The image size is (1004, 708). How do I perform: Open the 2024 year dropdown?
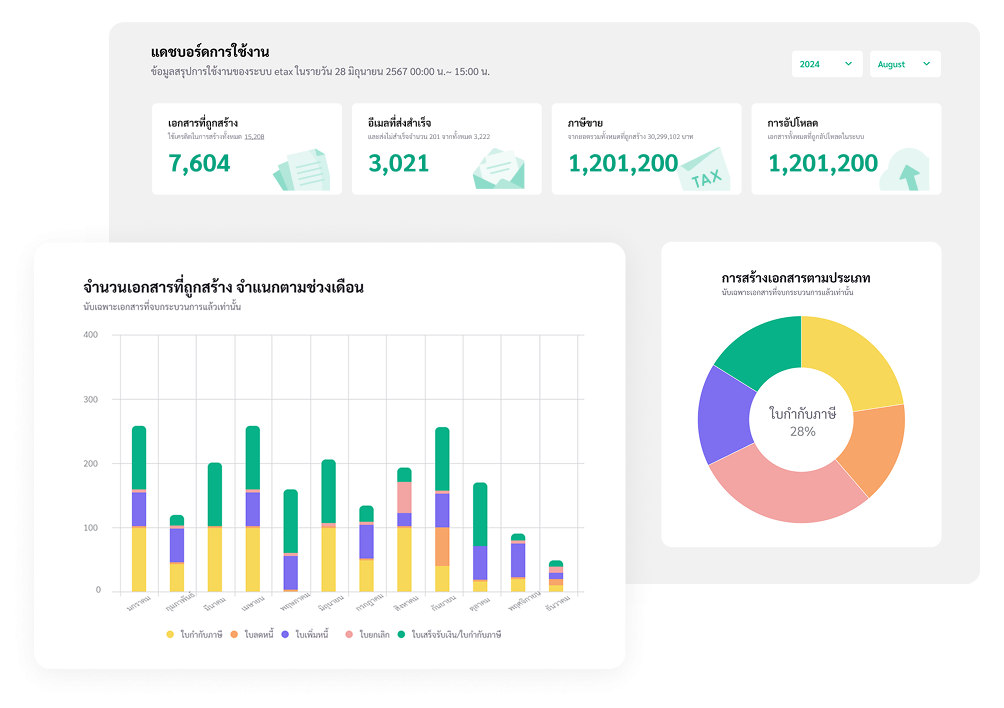click(x=826, y=64)
